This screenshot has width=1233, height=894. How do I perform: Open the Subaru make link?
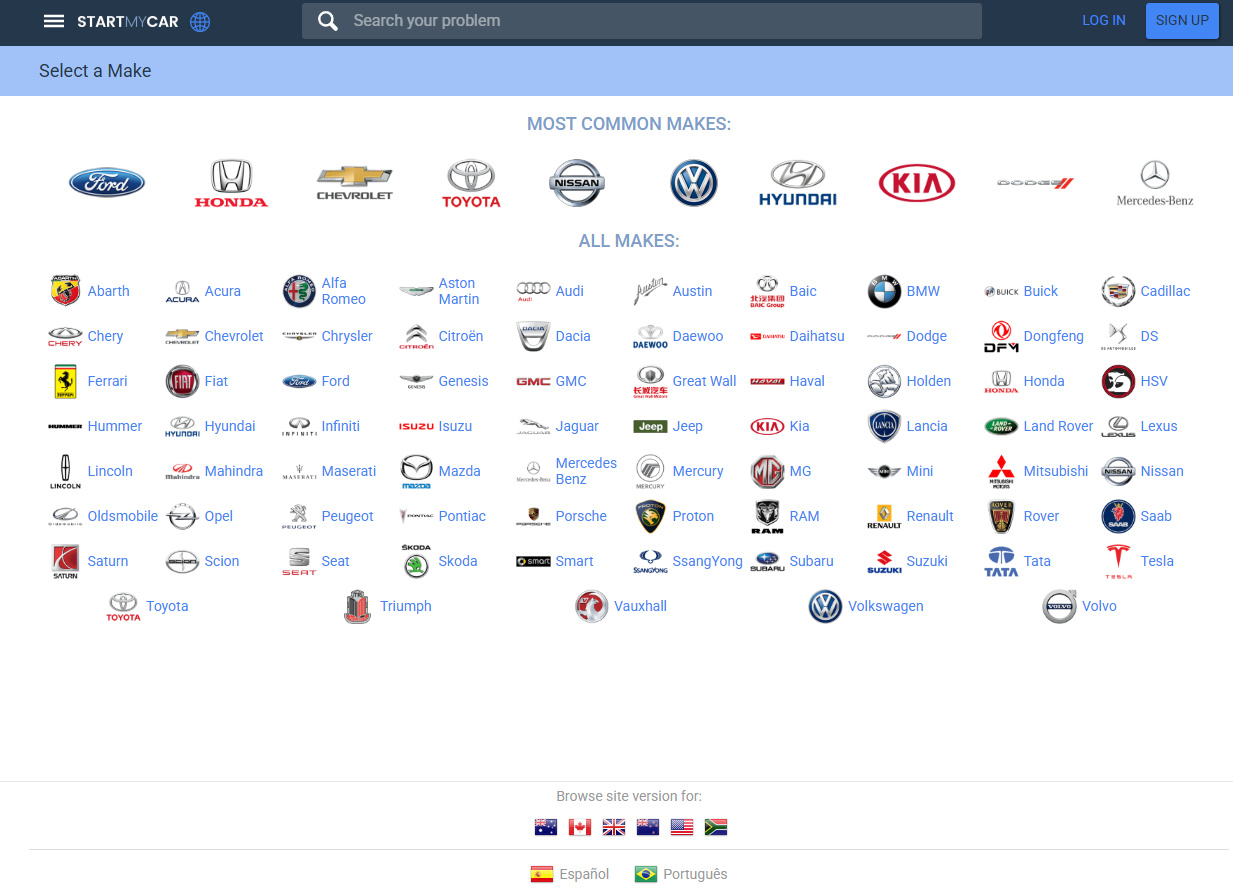coord(812,561)
